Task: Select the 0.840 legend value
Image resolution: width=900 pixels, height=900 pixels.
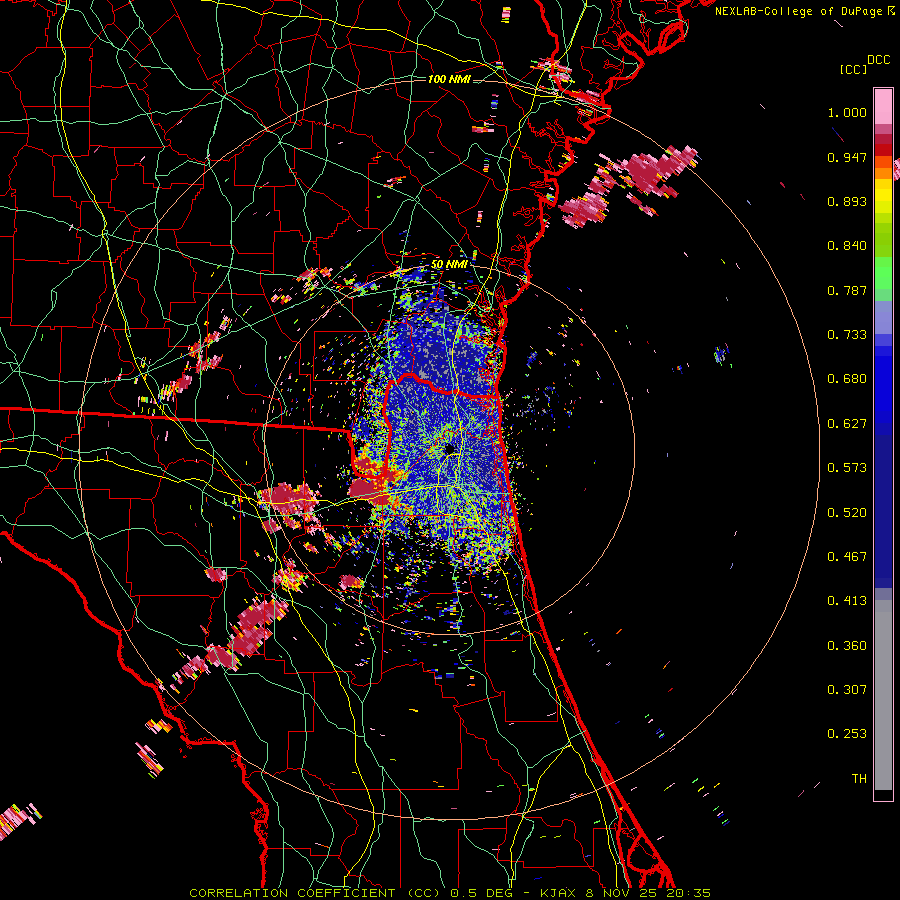Action: tap(847, 246)
